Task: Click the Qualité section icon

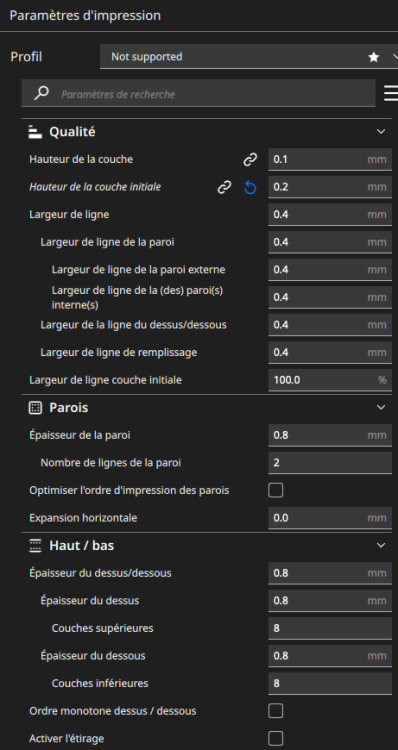Action: click(x=35, y=132)
